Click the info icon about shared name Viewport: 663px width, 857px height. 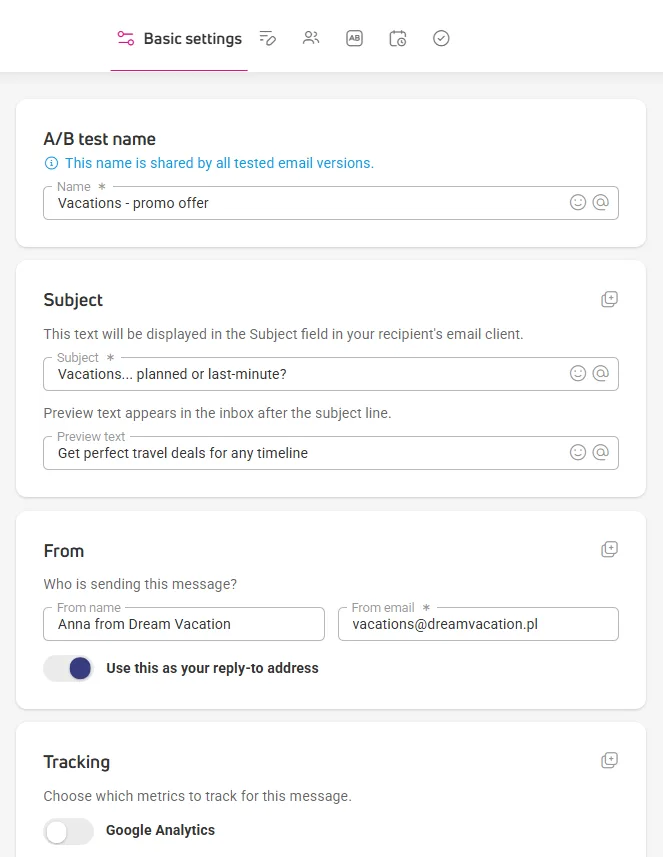51,163
